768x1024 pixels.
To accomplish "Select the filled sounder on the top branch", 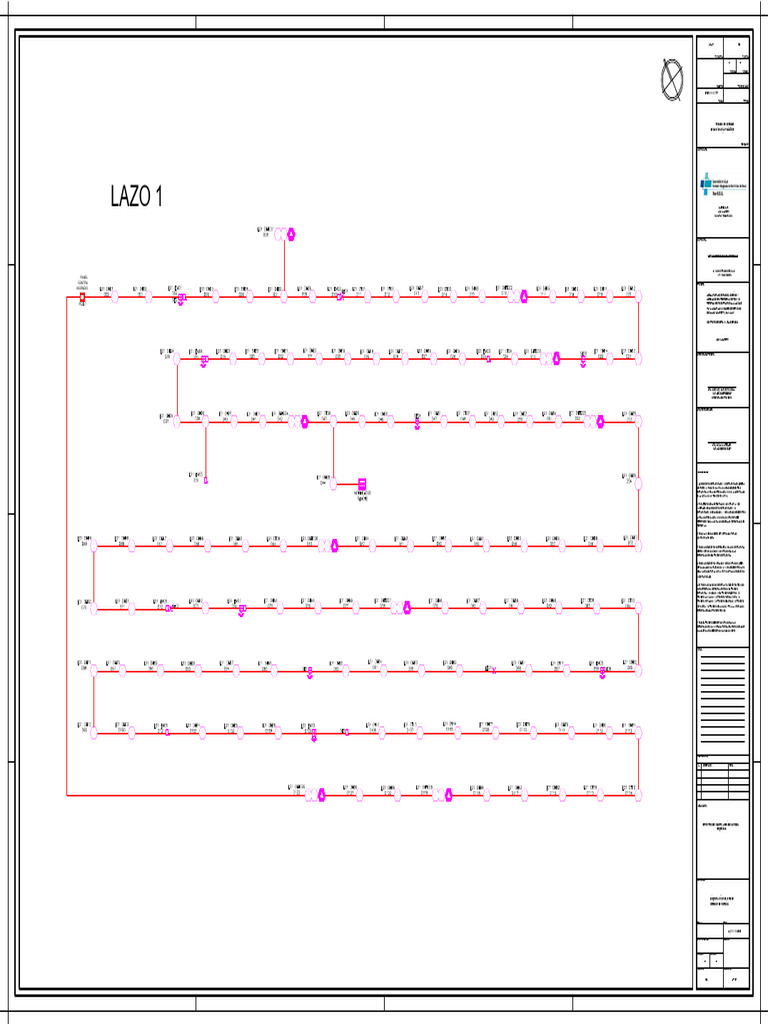I will [x=292, y=234].
